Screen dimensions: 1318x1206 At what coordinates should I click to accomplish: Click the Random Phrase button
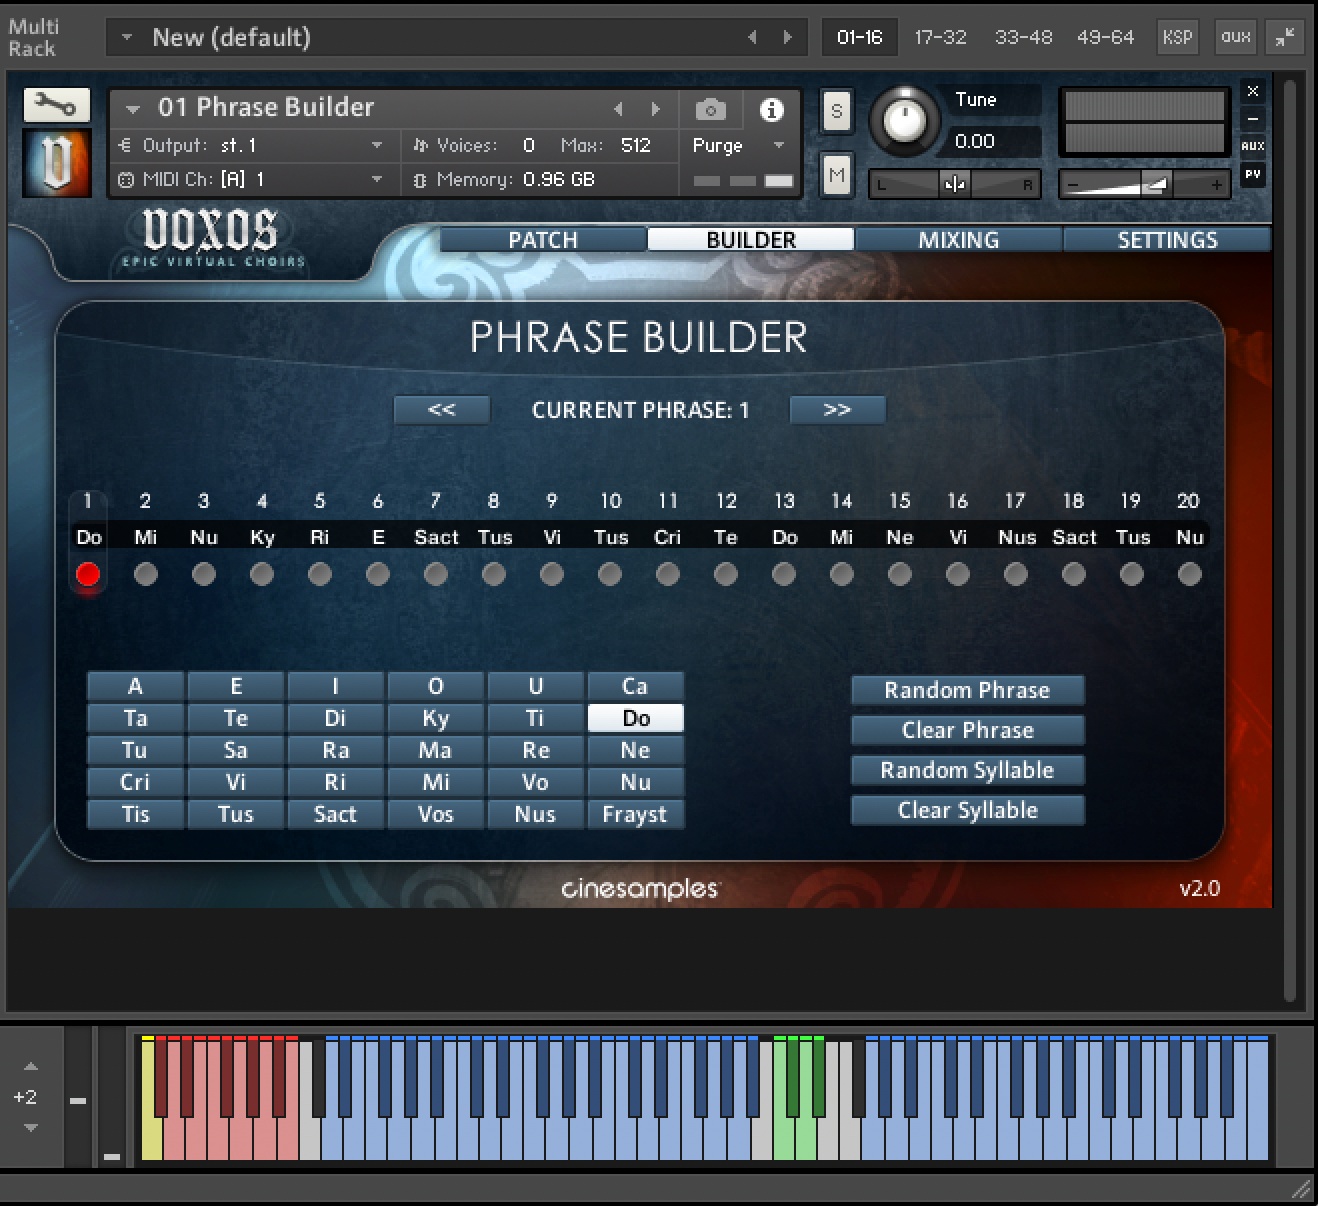(966, 690)
